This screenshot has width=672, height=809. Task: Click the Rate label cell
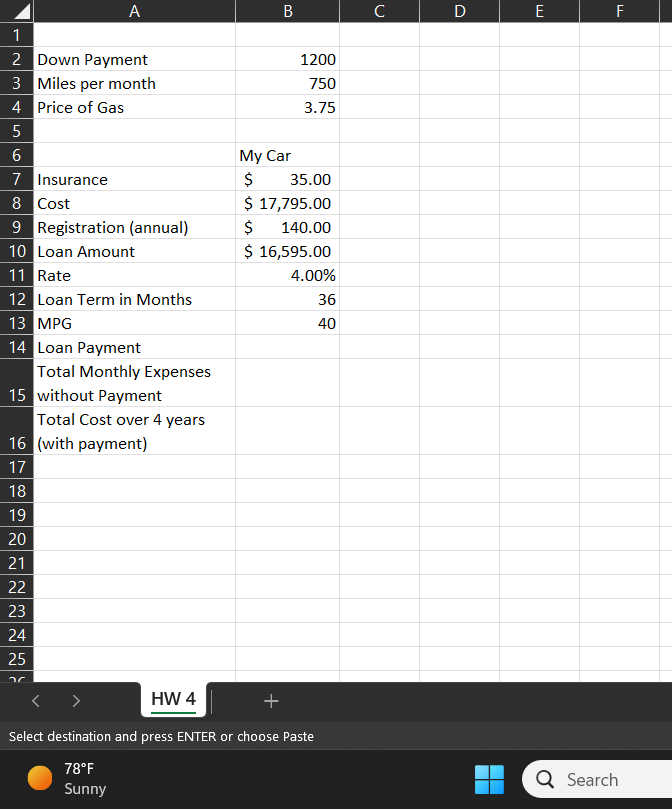(x=134, y=276)
